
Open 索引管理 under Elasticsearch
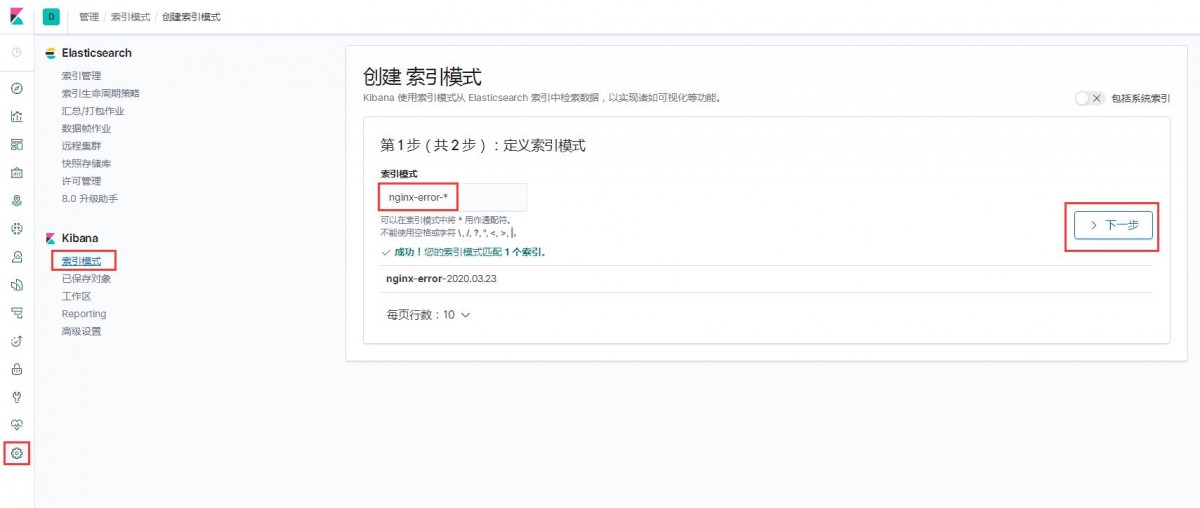tap(81, 76)
